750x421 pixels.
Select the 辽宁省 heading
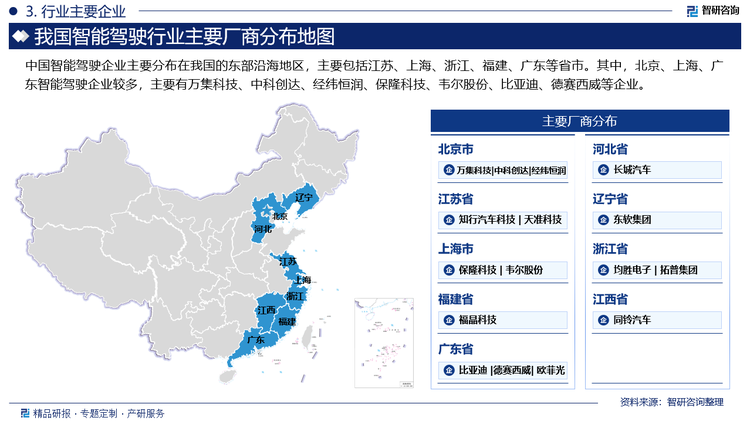[610, 199]
